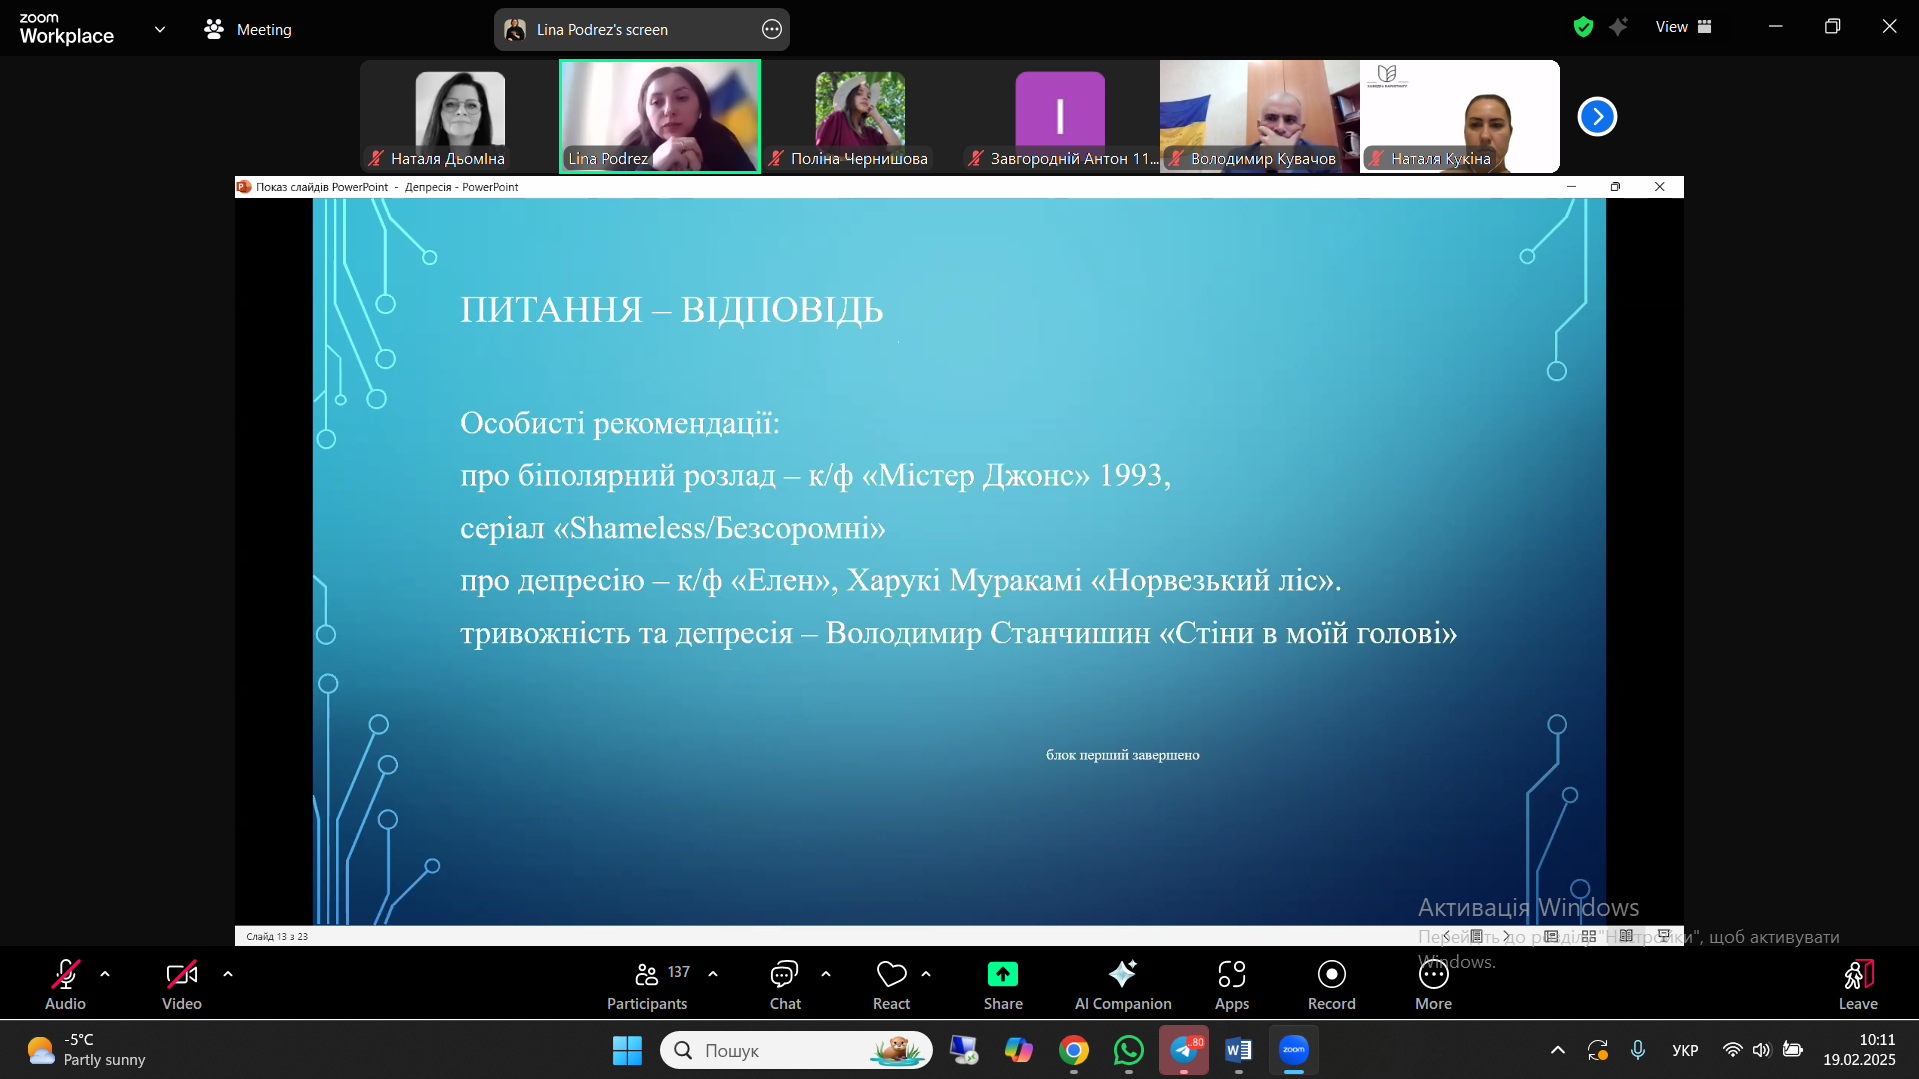Open the Zoom Workplace dropdown chevron

[x=160, y=29]
